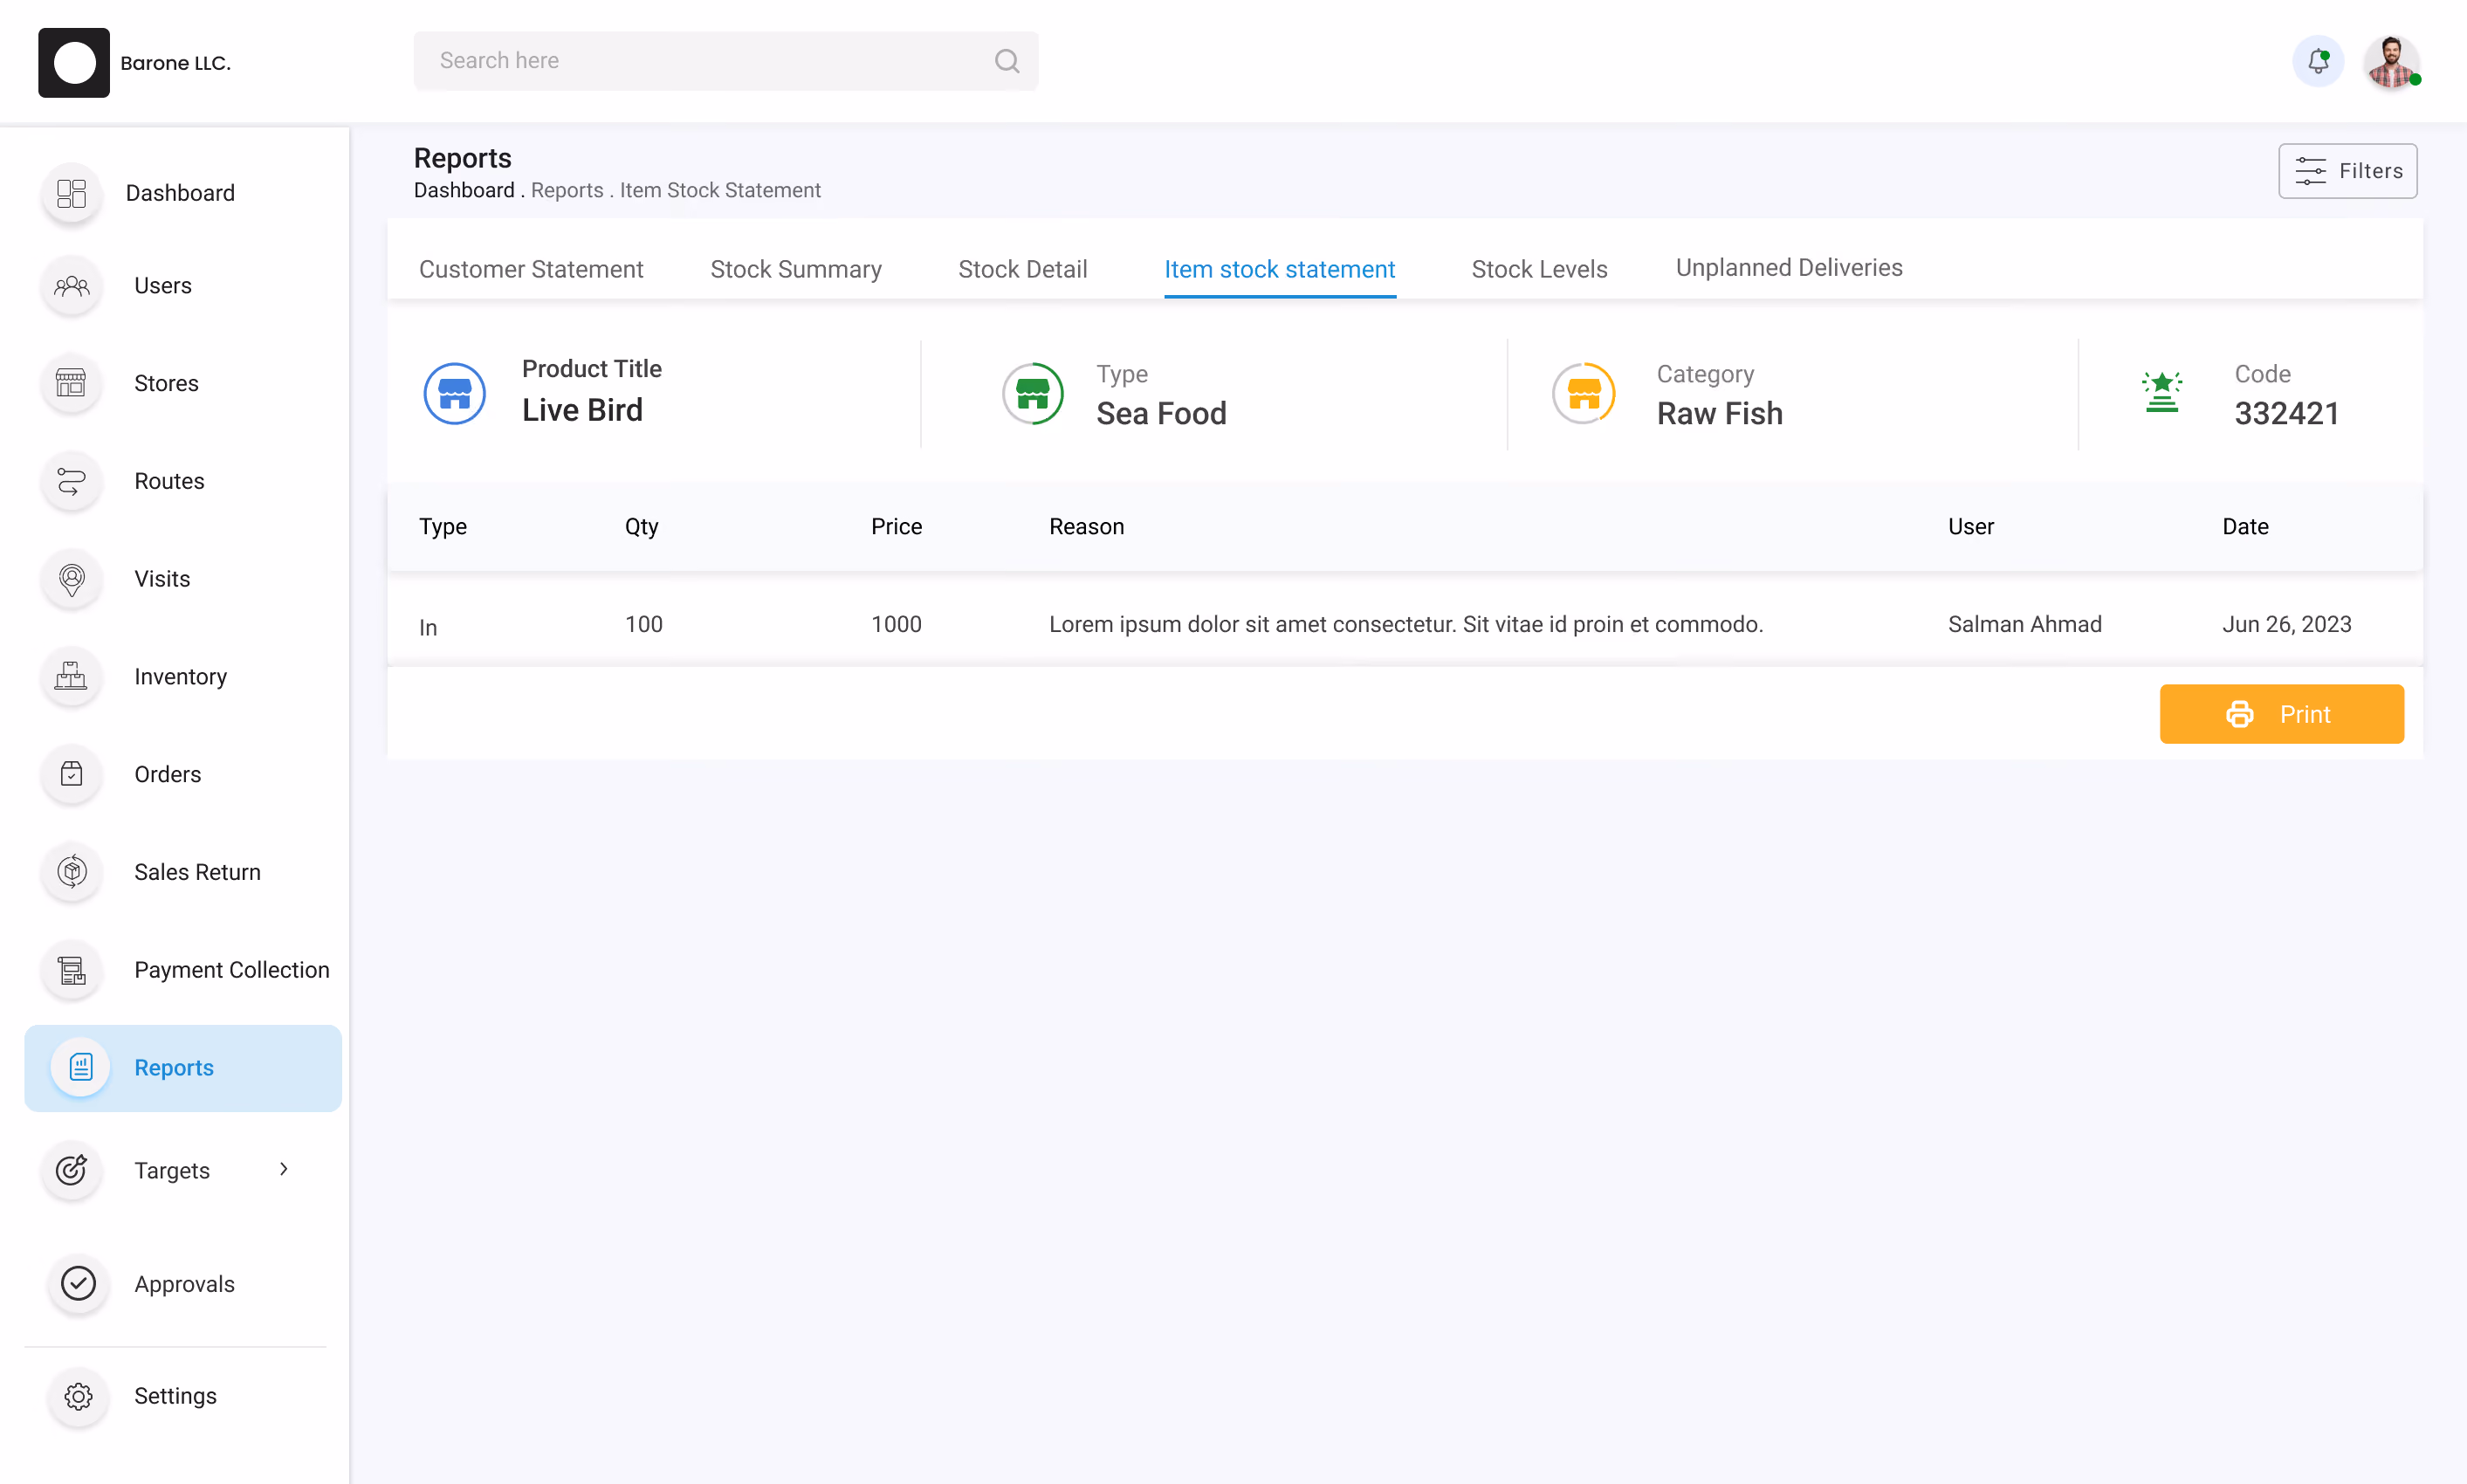Click Reports breadcrumb link
This screenshot has height=1484, width=2467.
(567, 190)
